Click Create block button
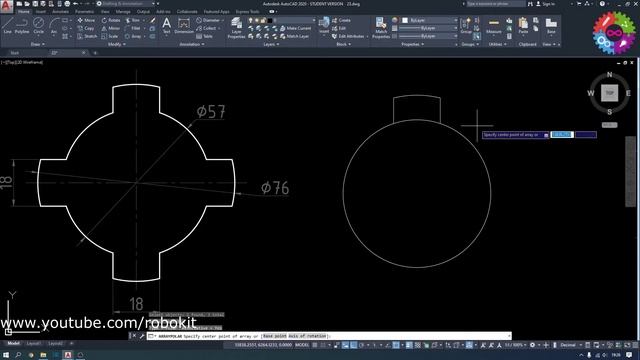Screen dimensions: 640x360 tap(341, 20)
